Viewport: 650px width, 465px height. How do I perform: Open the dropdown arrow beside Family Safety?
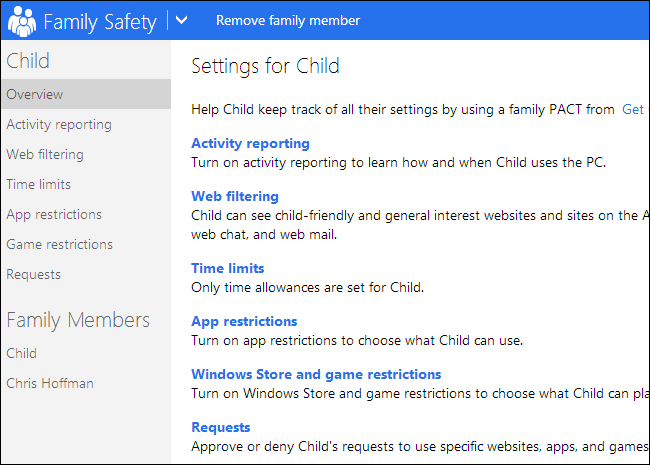click(x=181, y=20)
